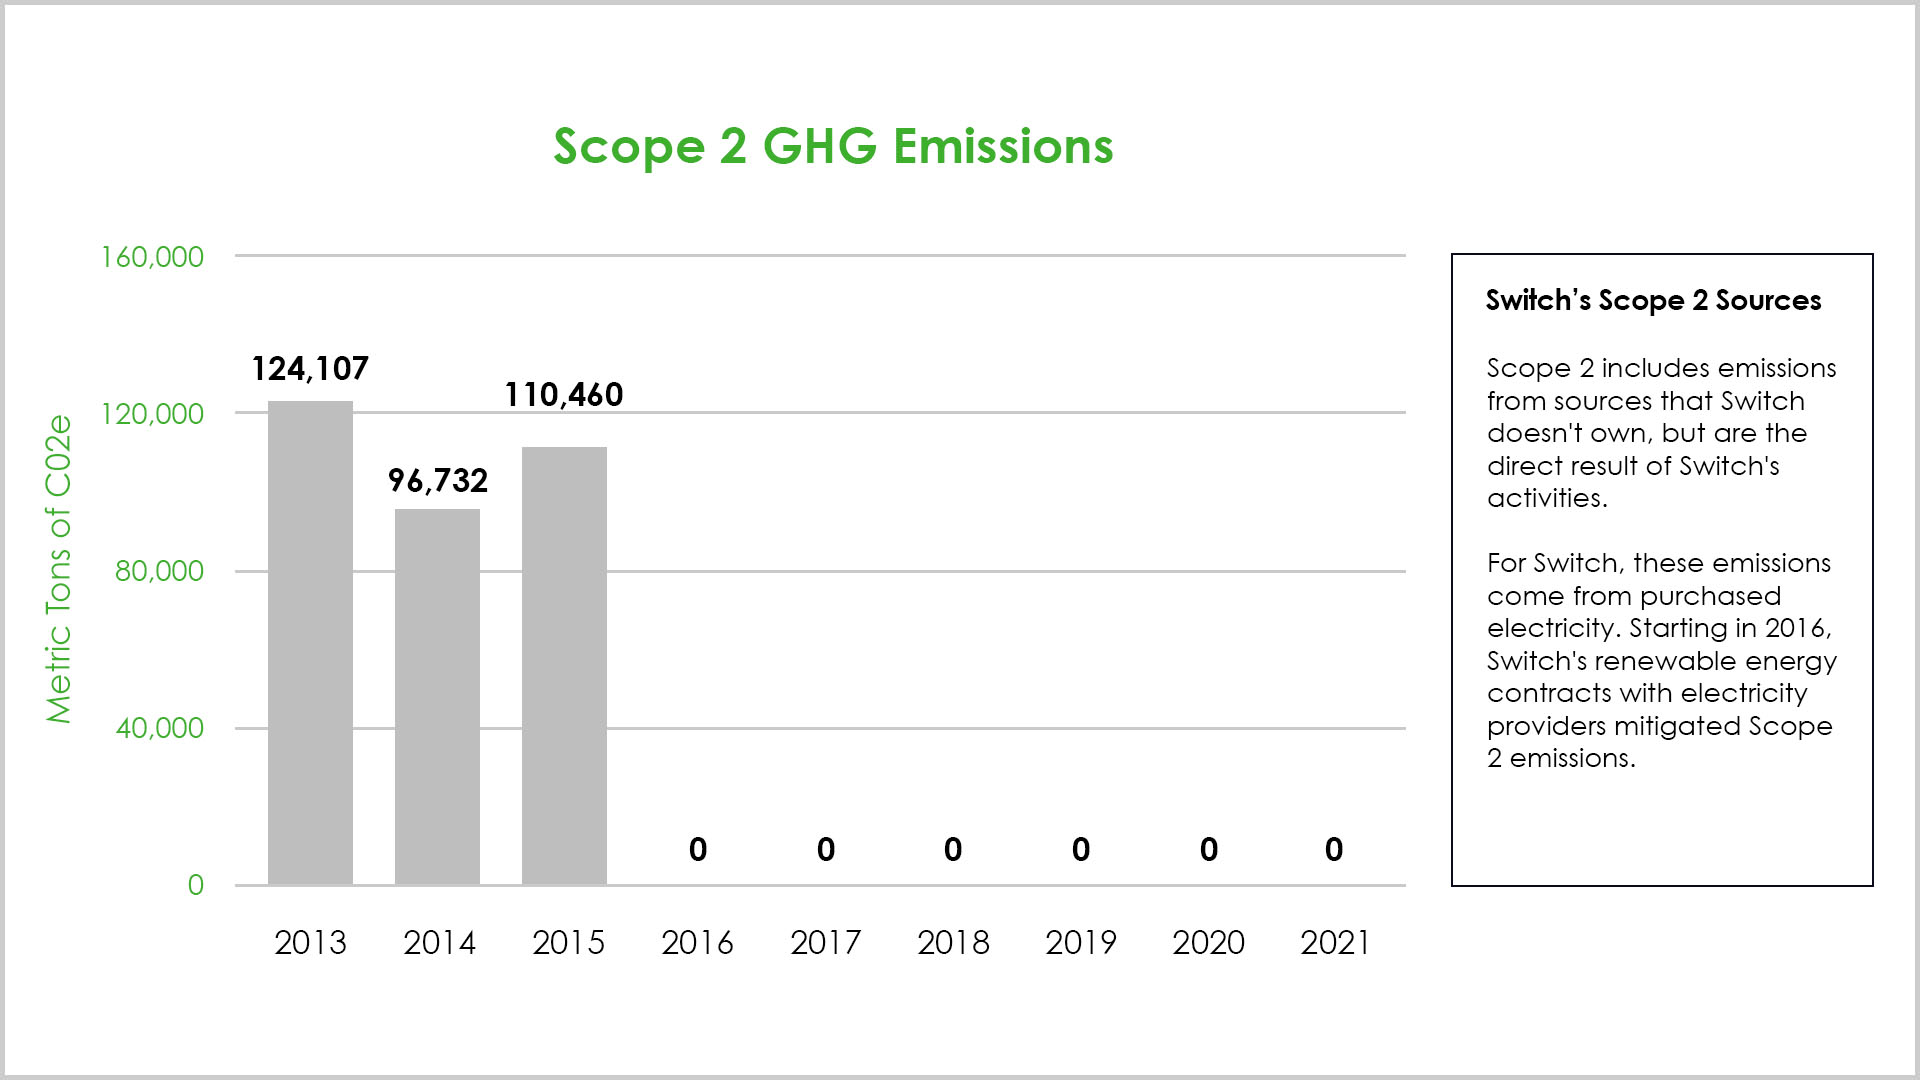This screenshot has height=1080, width=1920.
Task: Click the 80,000 y-axis value
Action: coord(159,571)
